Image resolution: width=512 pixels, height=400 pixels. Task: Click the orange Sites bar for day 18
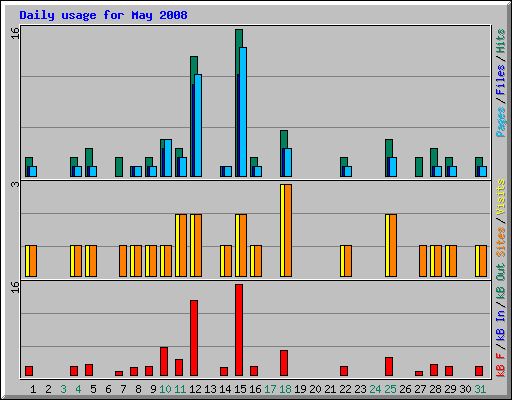pos(288,230)
